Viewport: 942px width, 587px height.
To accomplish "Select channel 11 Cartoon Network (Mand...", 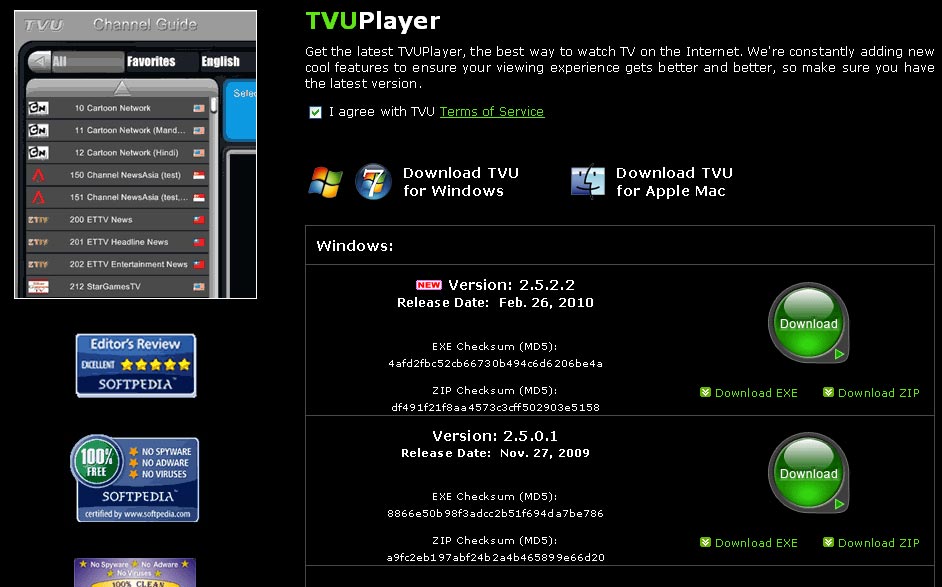I will coord(117,130).
